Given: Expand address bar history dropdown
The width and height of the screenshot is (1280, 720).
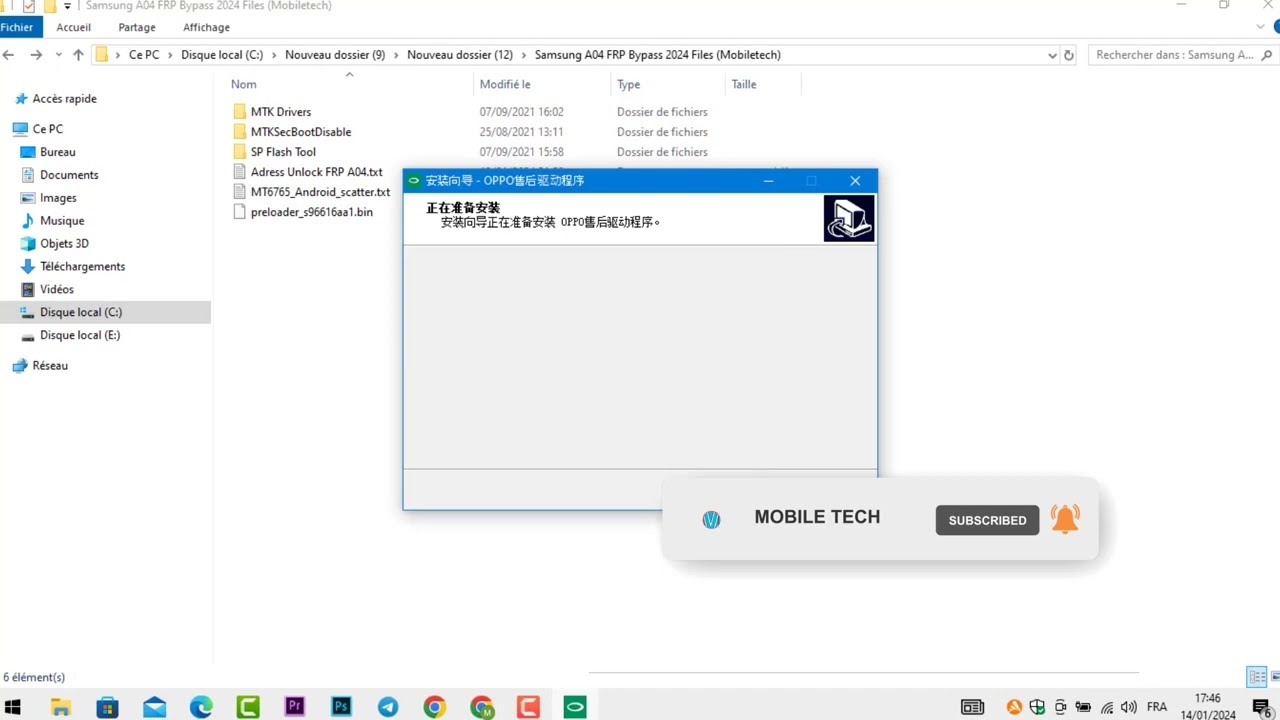Looking at the screenshot, I should click(1052, 55).
